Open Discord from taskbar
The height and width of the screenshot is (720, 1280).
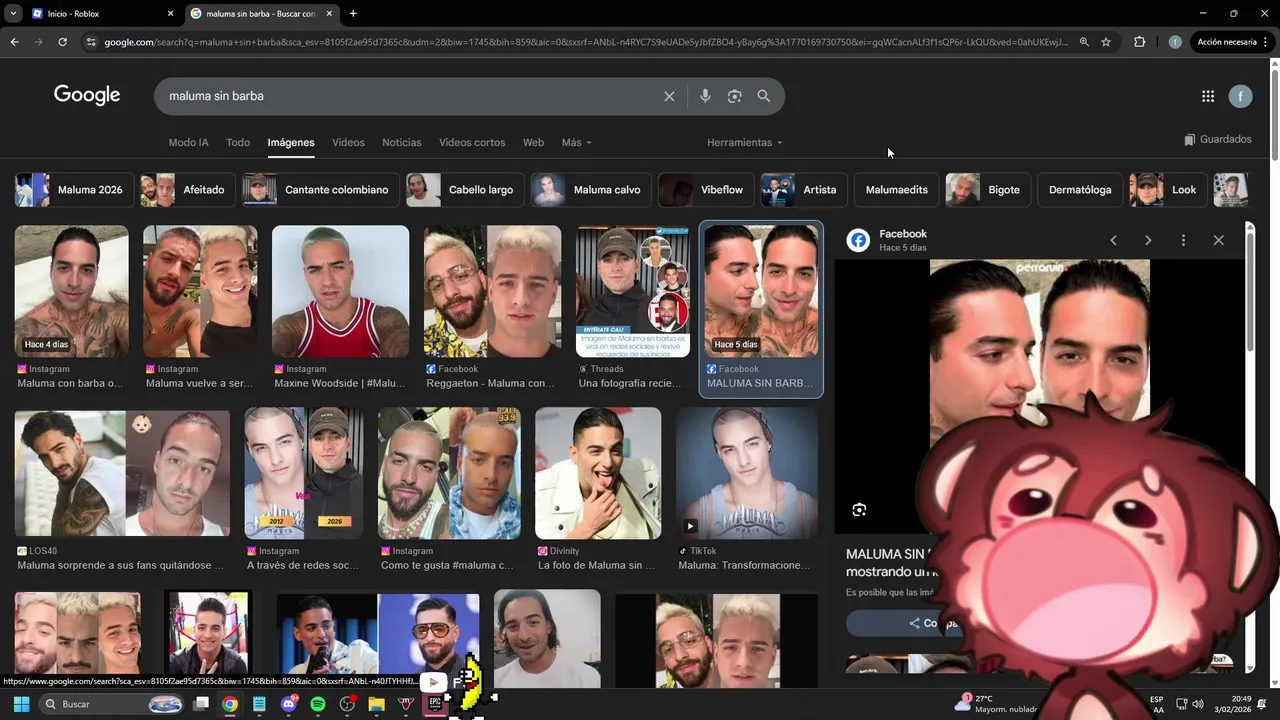pos(289,704)
